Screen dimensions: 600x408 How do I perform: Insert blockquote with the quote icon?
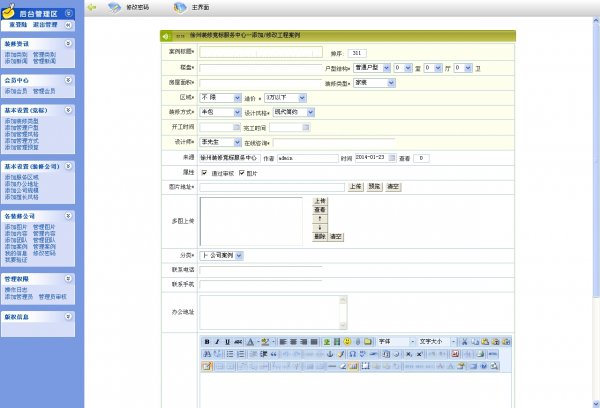[274, 354]
